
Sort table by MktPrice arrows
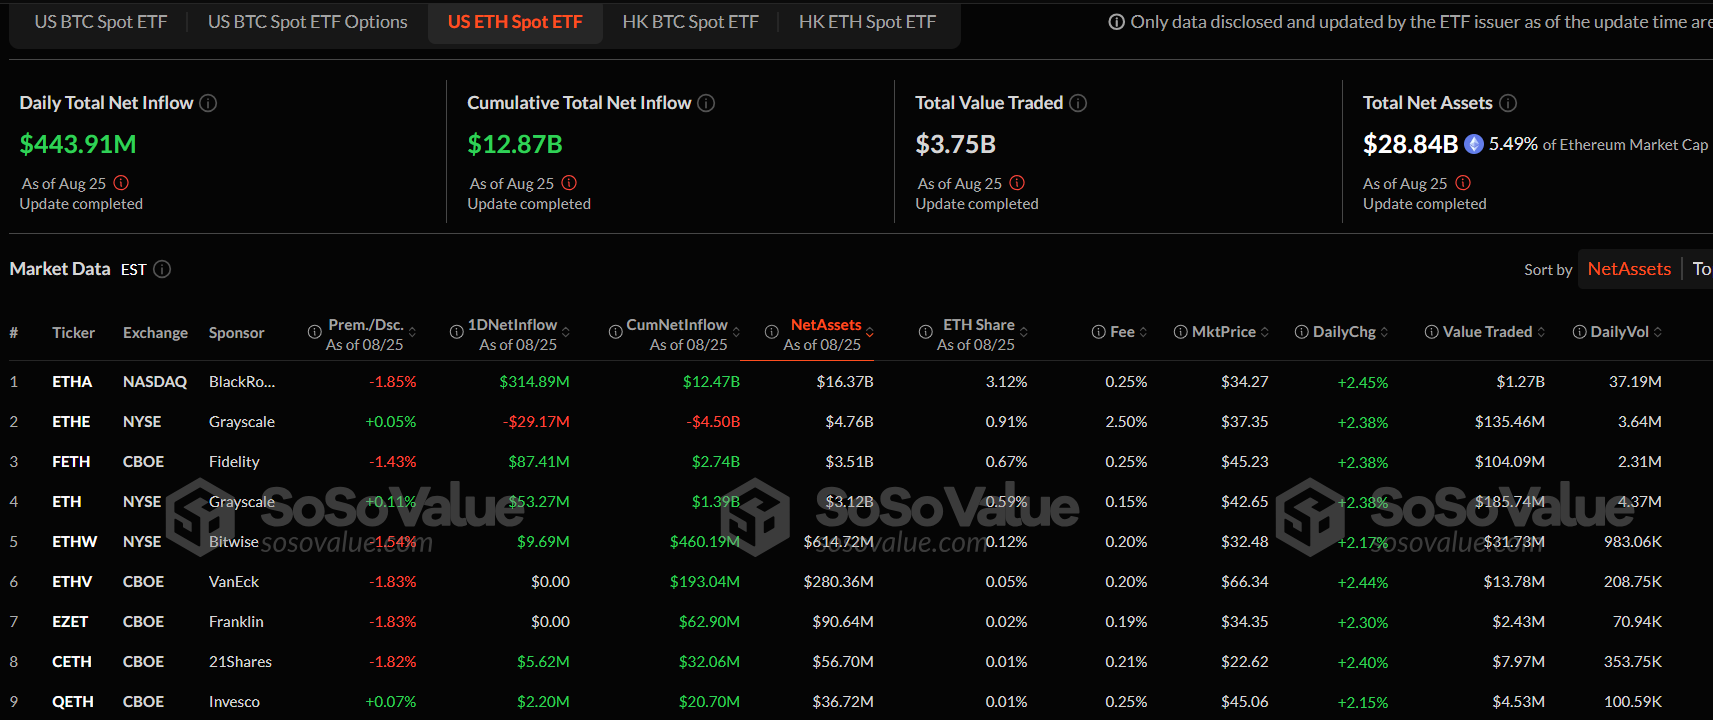click(1265, 332)
